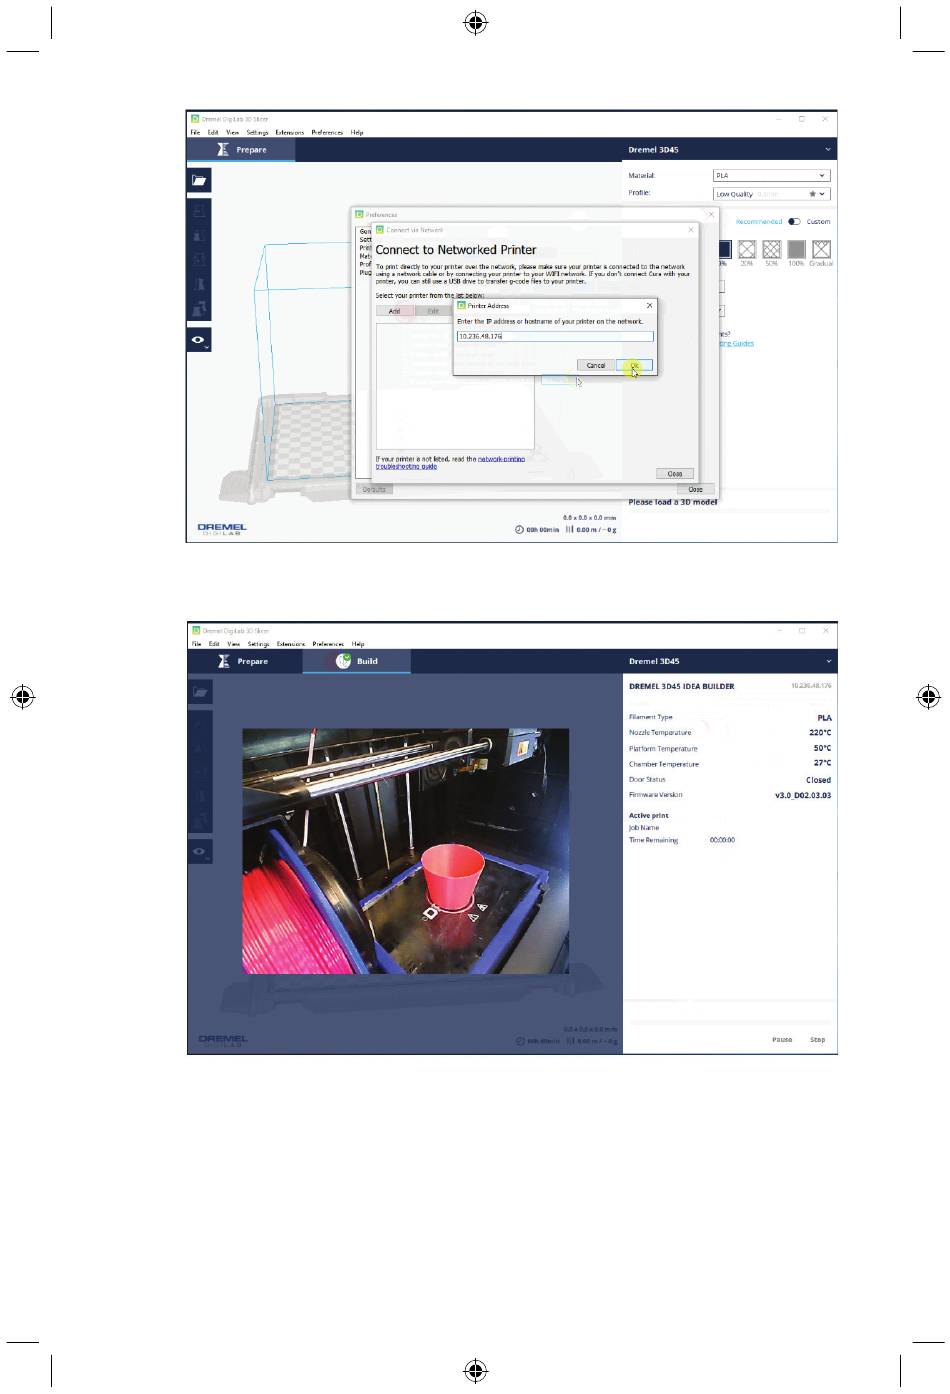
Task: Open View menu in Printer Address window
Action: click(x=232, y=132)
